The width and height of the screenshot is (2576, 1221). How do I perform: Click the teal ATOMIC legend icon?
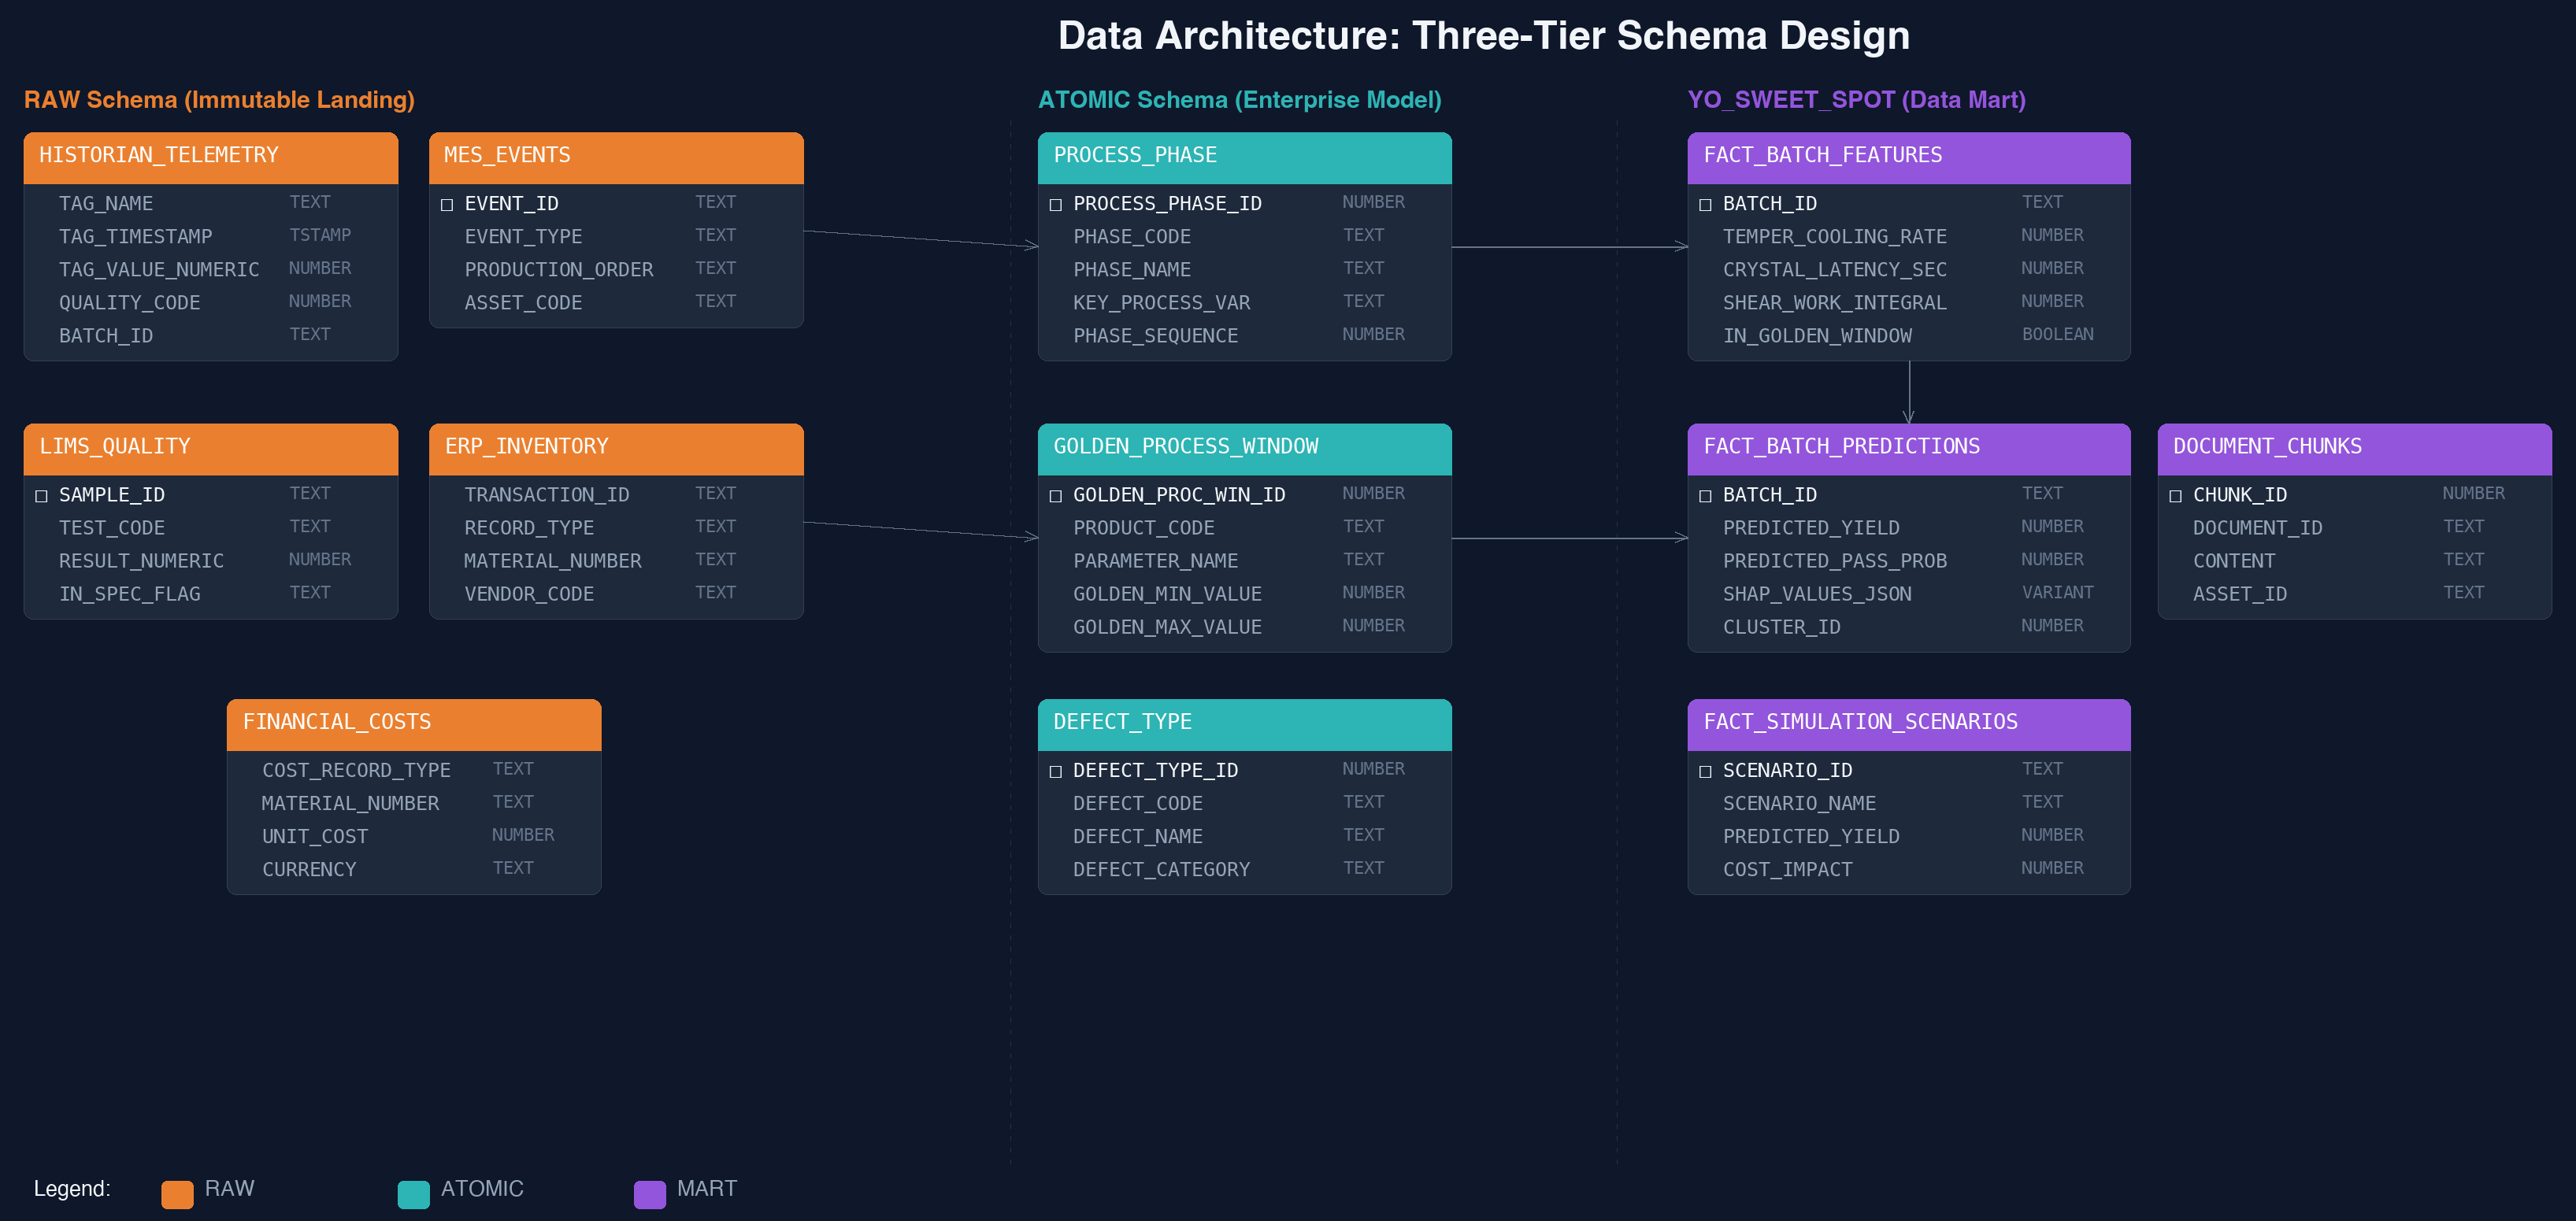point(413,1191)
